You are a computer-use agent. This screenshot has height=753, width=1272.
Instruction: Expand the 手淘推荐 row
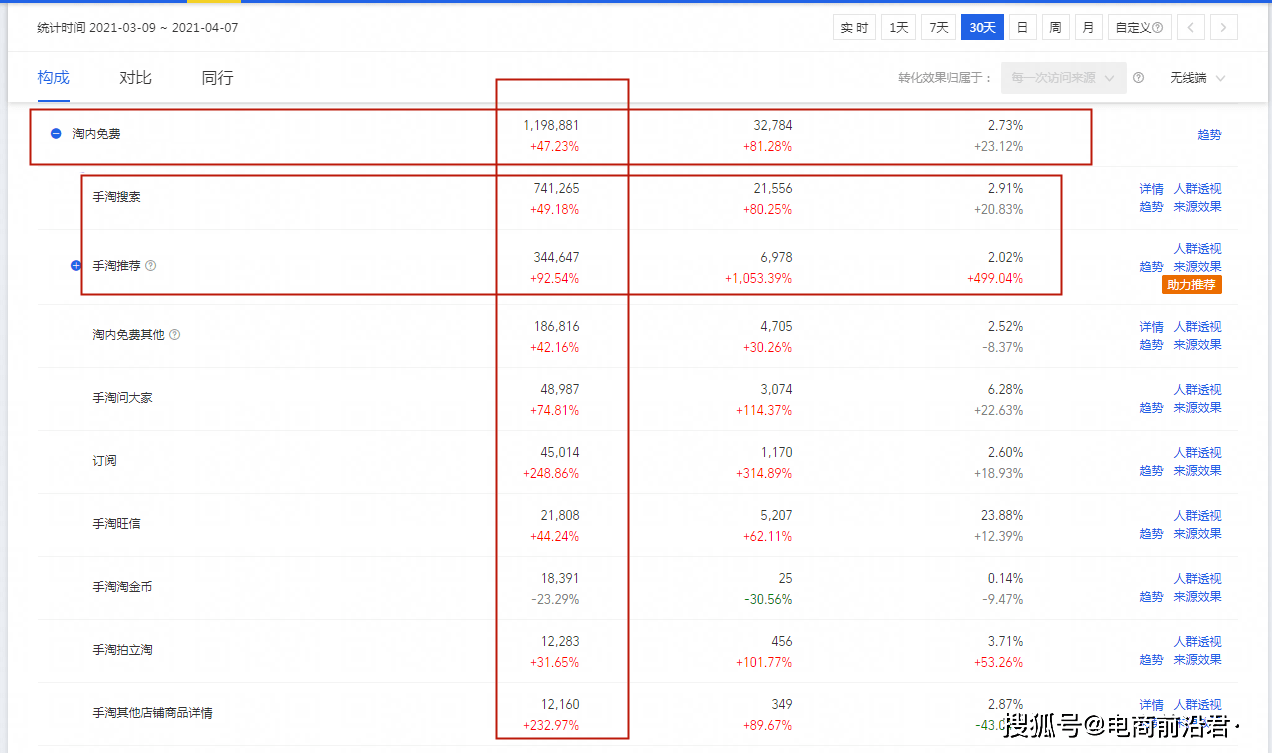coord(76,266)
